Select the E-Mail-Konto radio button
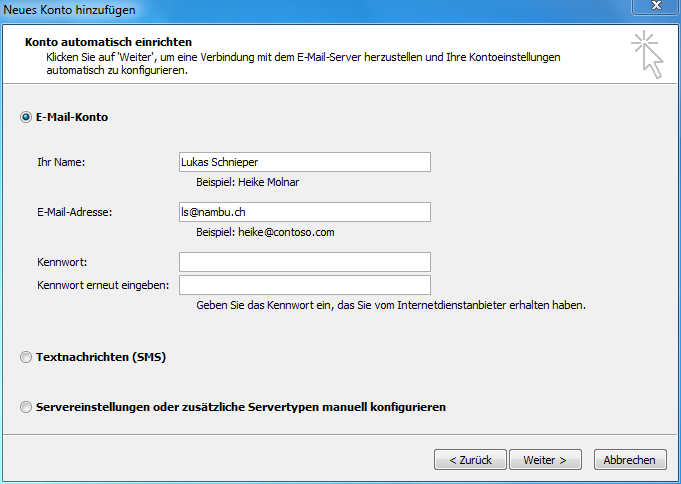The height and width of the screenshot is (484, 681). [26, 117]
